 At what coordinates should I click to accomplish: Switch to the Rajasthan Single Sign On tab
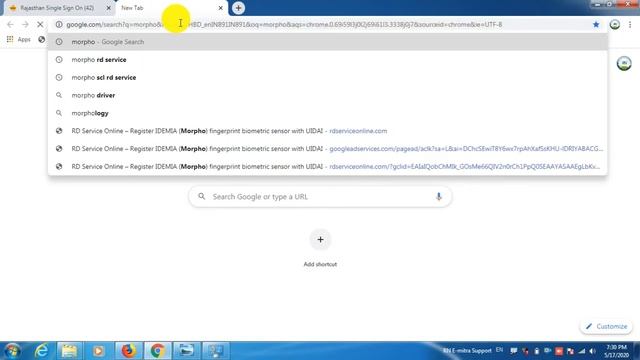[57, 8]
